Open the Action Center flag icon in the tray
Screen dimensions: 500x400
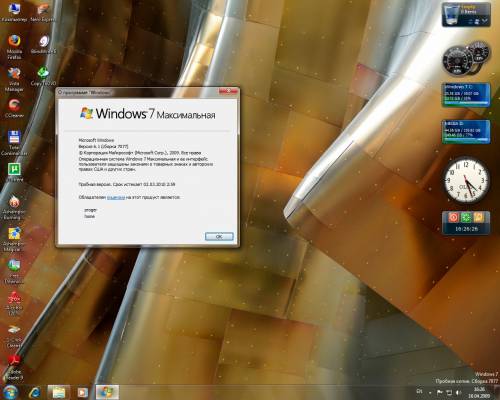(440, 393)
